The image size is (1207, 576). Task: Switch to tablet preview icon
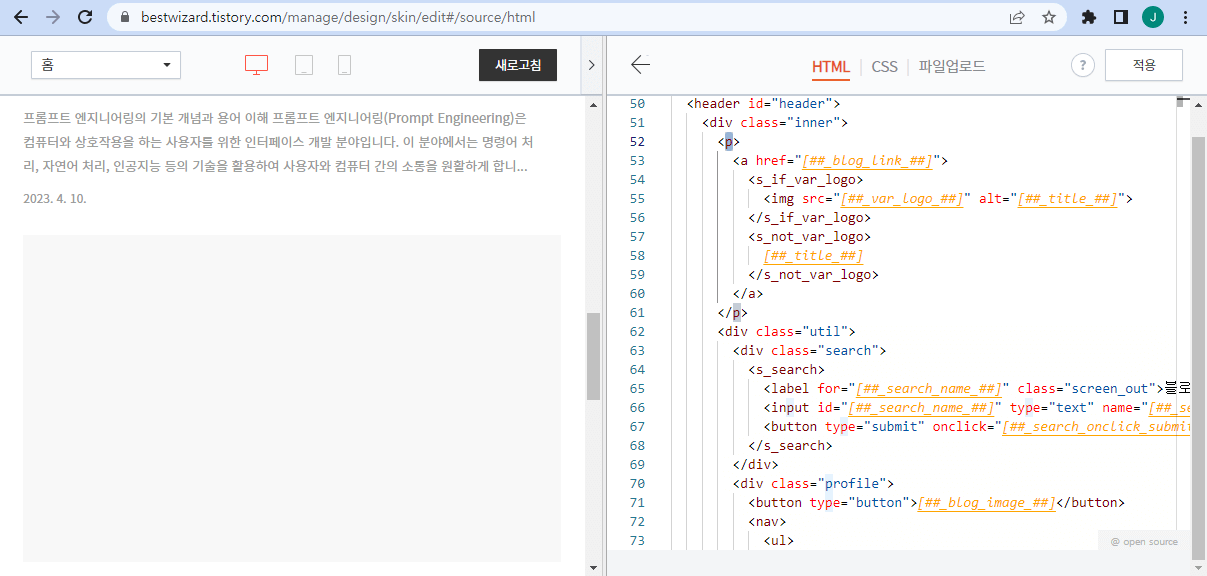coord(303,64)
